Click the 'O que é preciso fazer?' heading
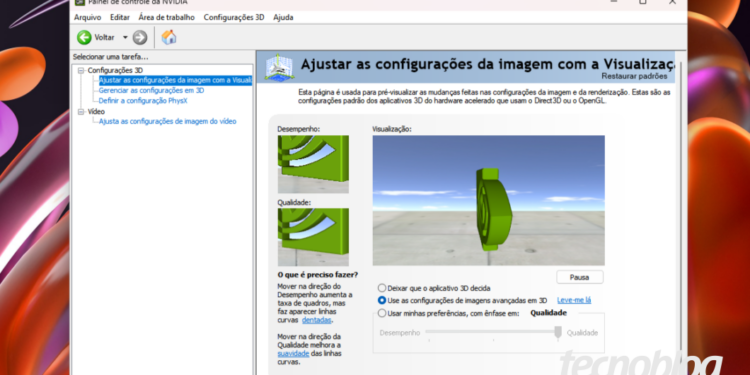Screen dimensions: 750x375 point(318,275)
